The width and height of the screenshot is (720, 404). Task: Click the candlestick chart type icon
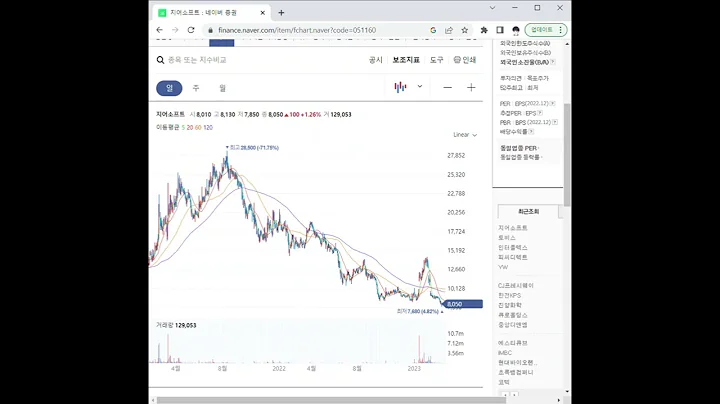(400, 87)
